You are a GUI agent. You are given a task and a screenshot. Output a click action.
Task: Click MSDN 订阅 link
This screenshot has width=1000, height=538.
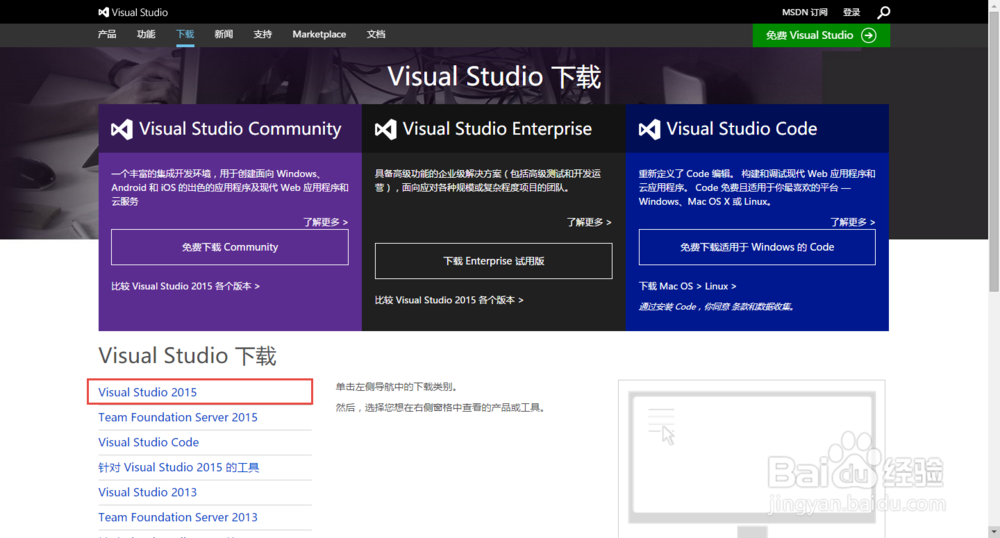coord(805,12)
